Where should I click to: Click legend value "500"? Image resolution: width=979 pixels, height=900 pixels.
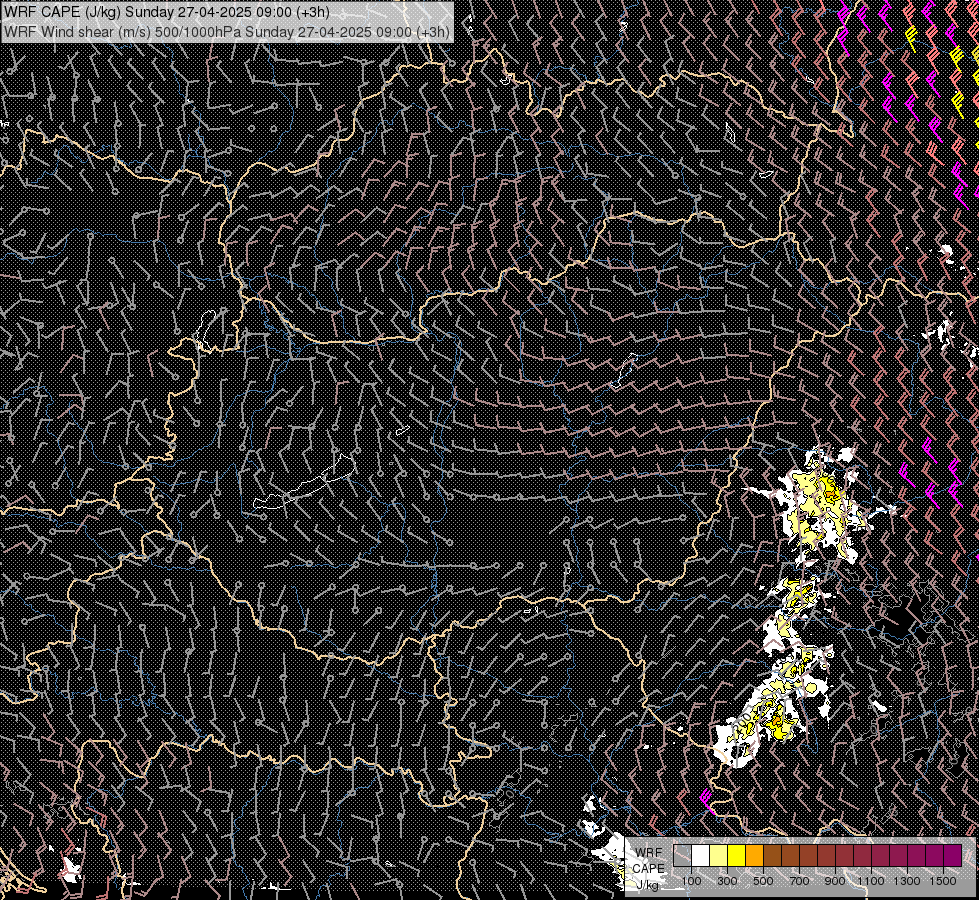point(764,881)
